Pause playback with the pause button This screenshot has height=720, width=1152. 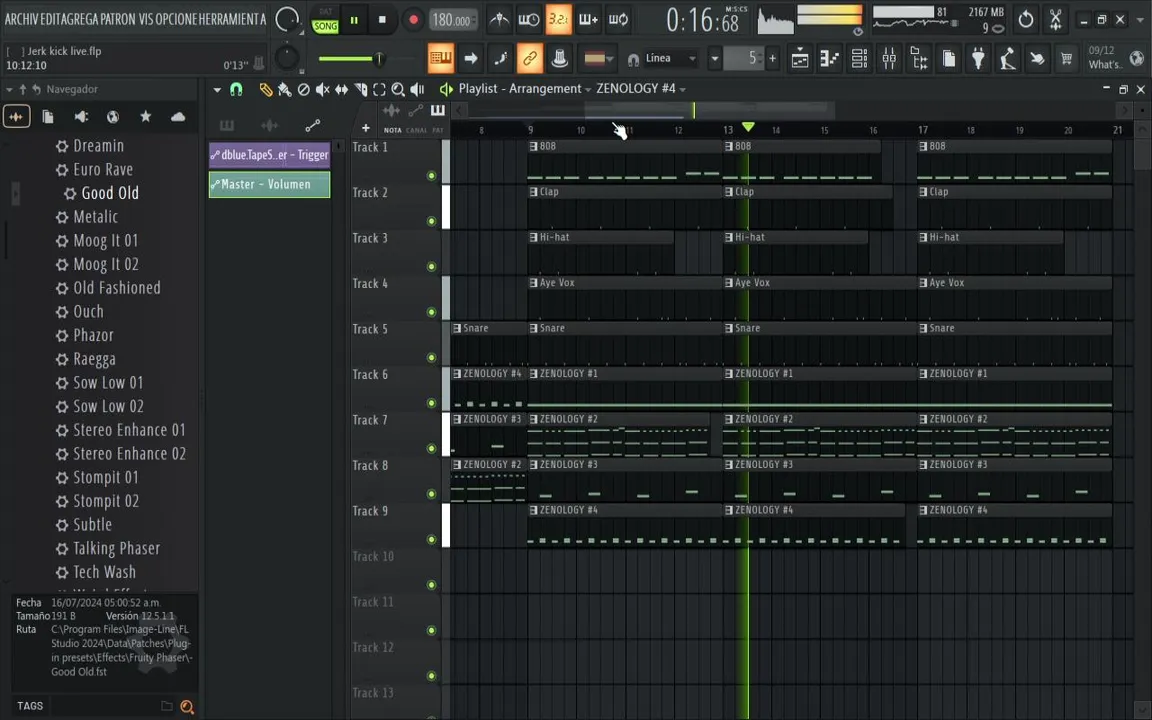[x=353, y=20]
